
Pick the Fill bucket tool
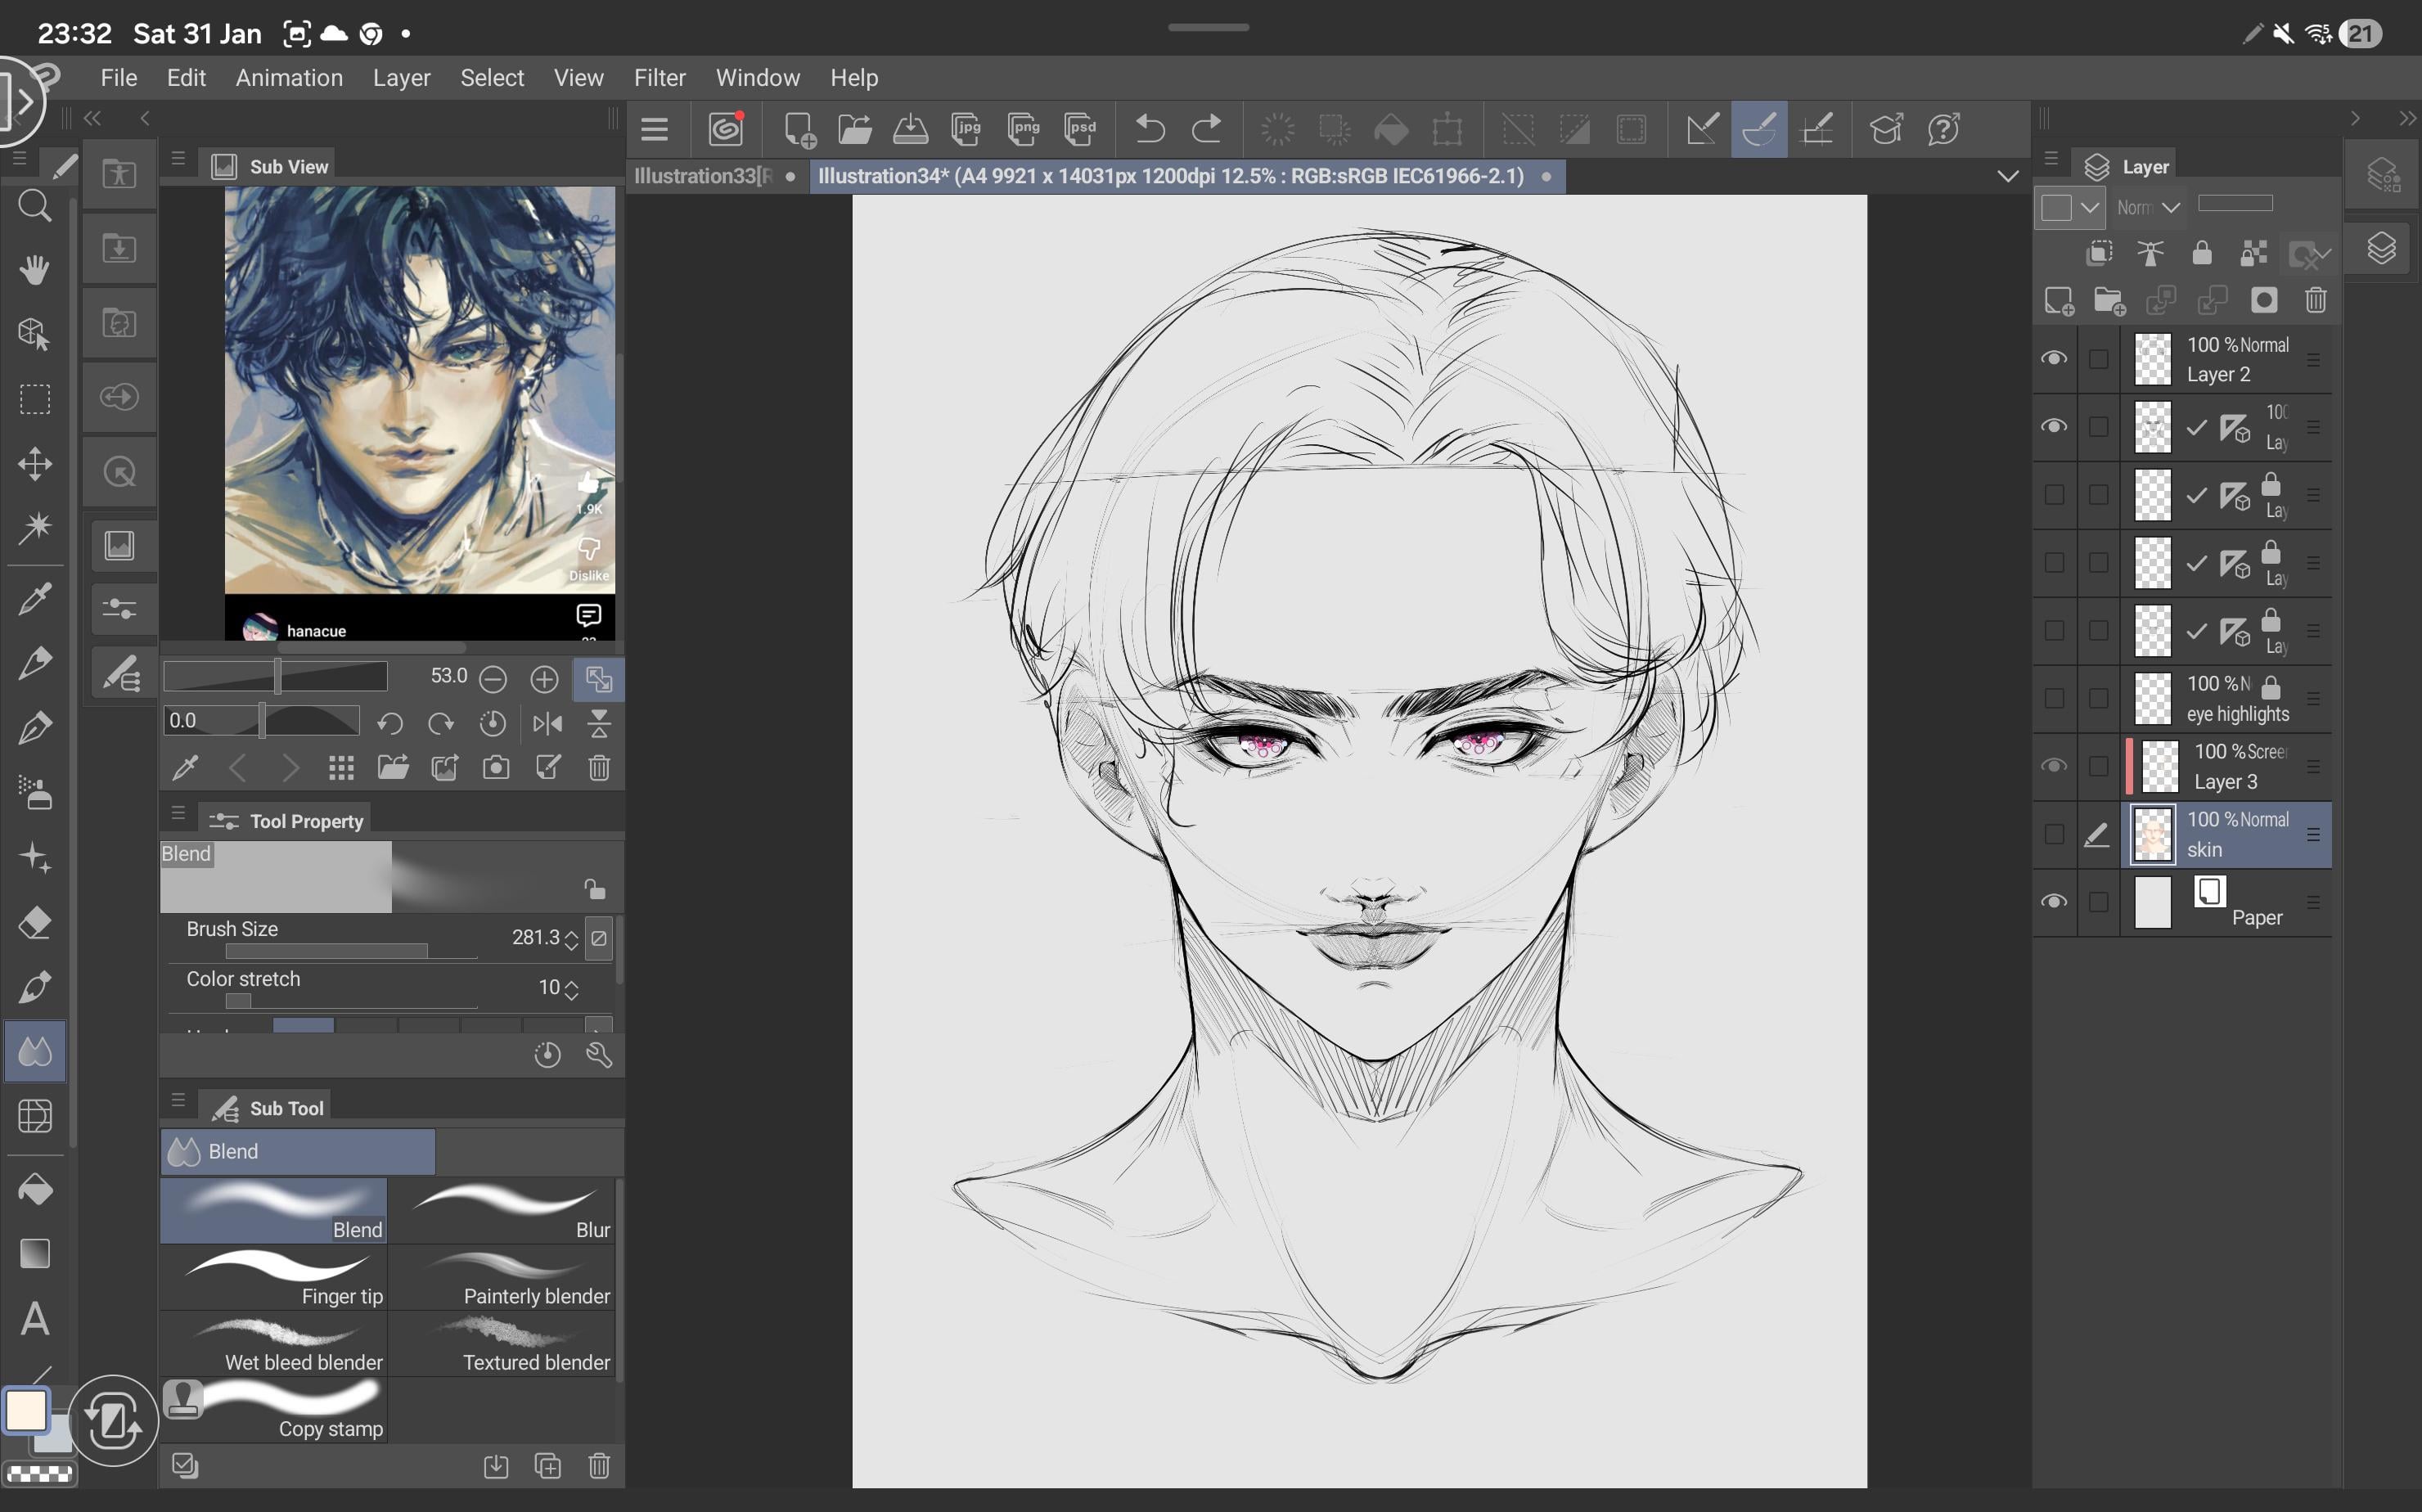pyautogui.click(x=35, y=1189)
